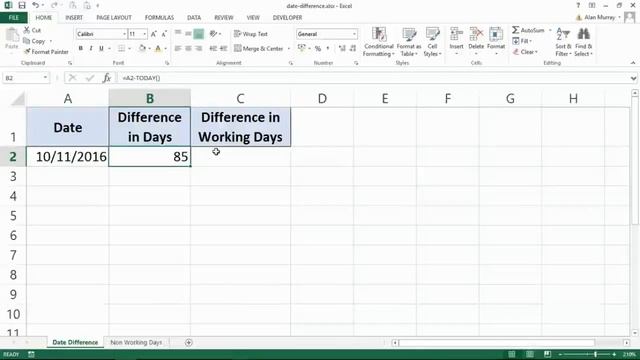Center text horizontally
Viewport: 640px width, 360px height.
pyautogui.click(x=188, y=48)
